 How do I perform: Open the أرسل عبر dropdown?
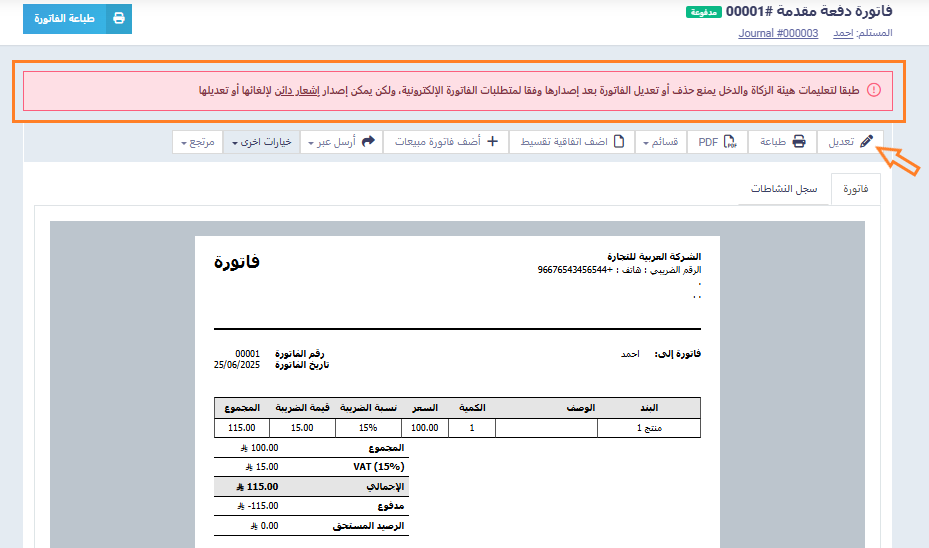coord(341,142)
